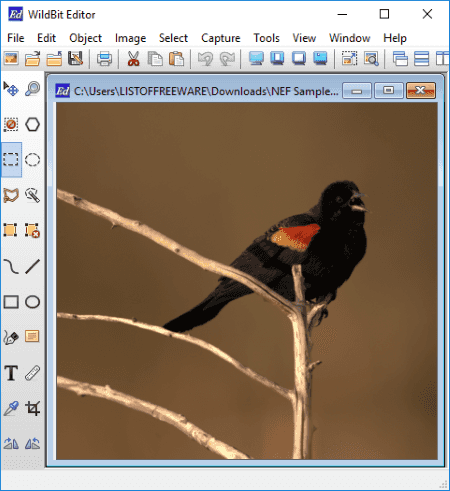Select the Magic wand tool
The image size is (450, 491).
tap(33, 195)
